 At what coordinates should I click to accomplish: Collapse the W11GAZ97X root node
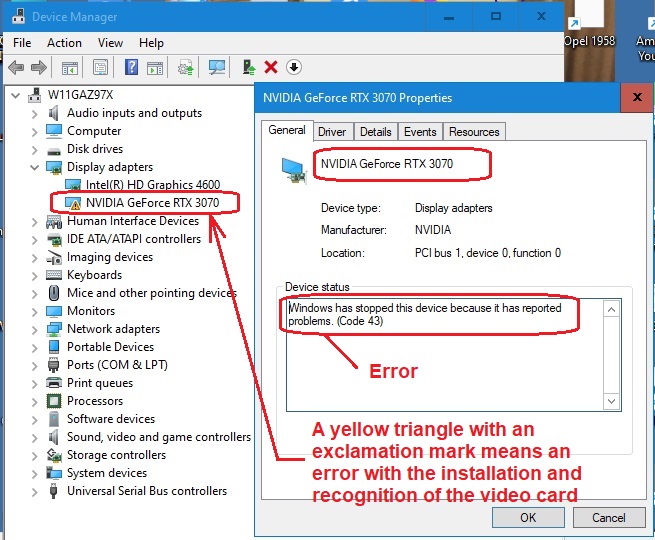click(x=15, y=96)
